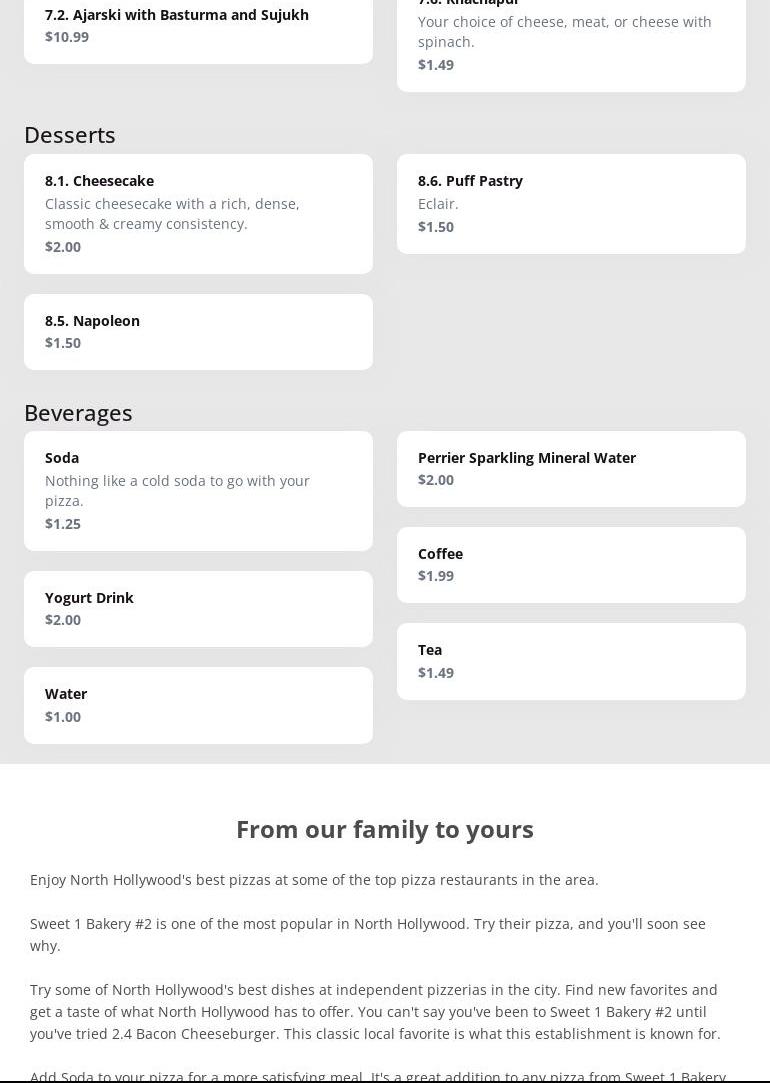
Task: Select the Tea beverage card
Action: click(x=571, y=660)
